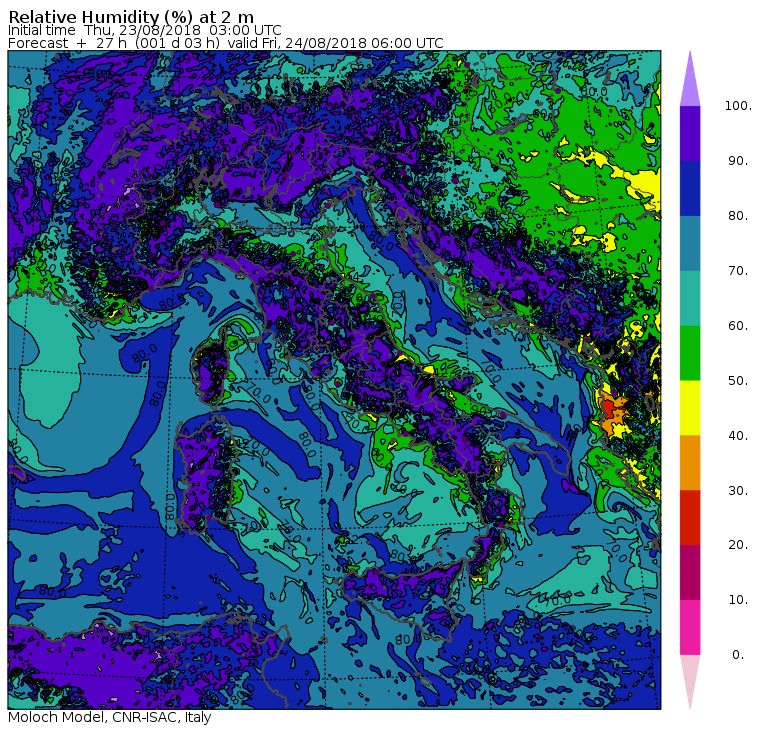The width and height of the screenshot is (760, 731).
Task: Click the '10.' legend label
Action: pos(738,600)
